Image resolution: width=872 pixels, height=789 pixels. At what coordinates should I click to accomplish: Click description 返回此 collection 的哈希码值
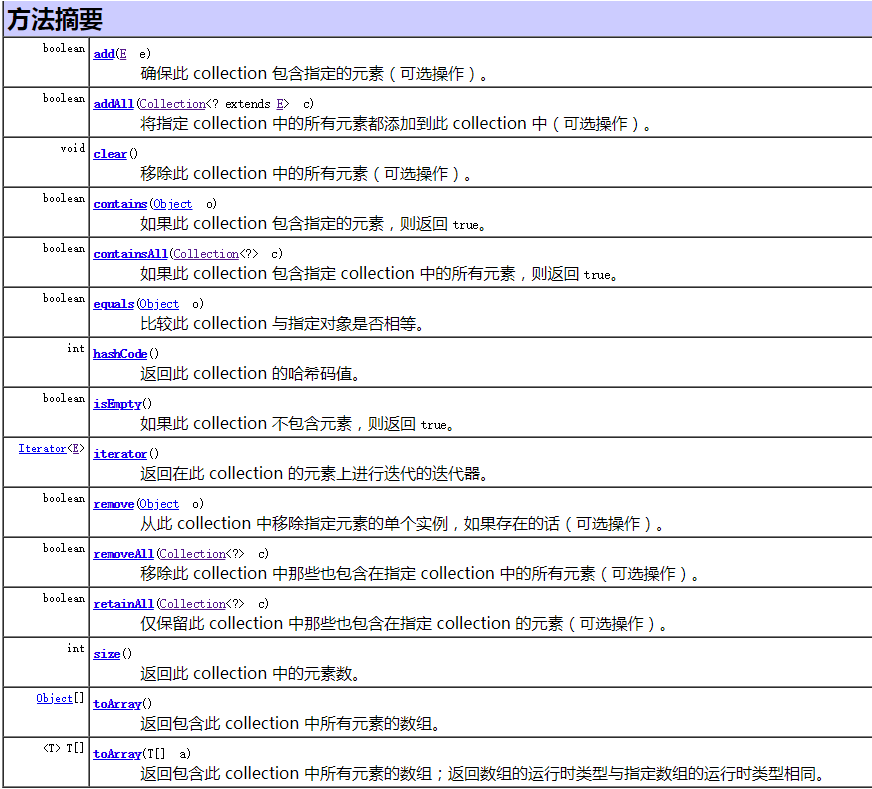pos(250,374)
